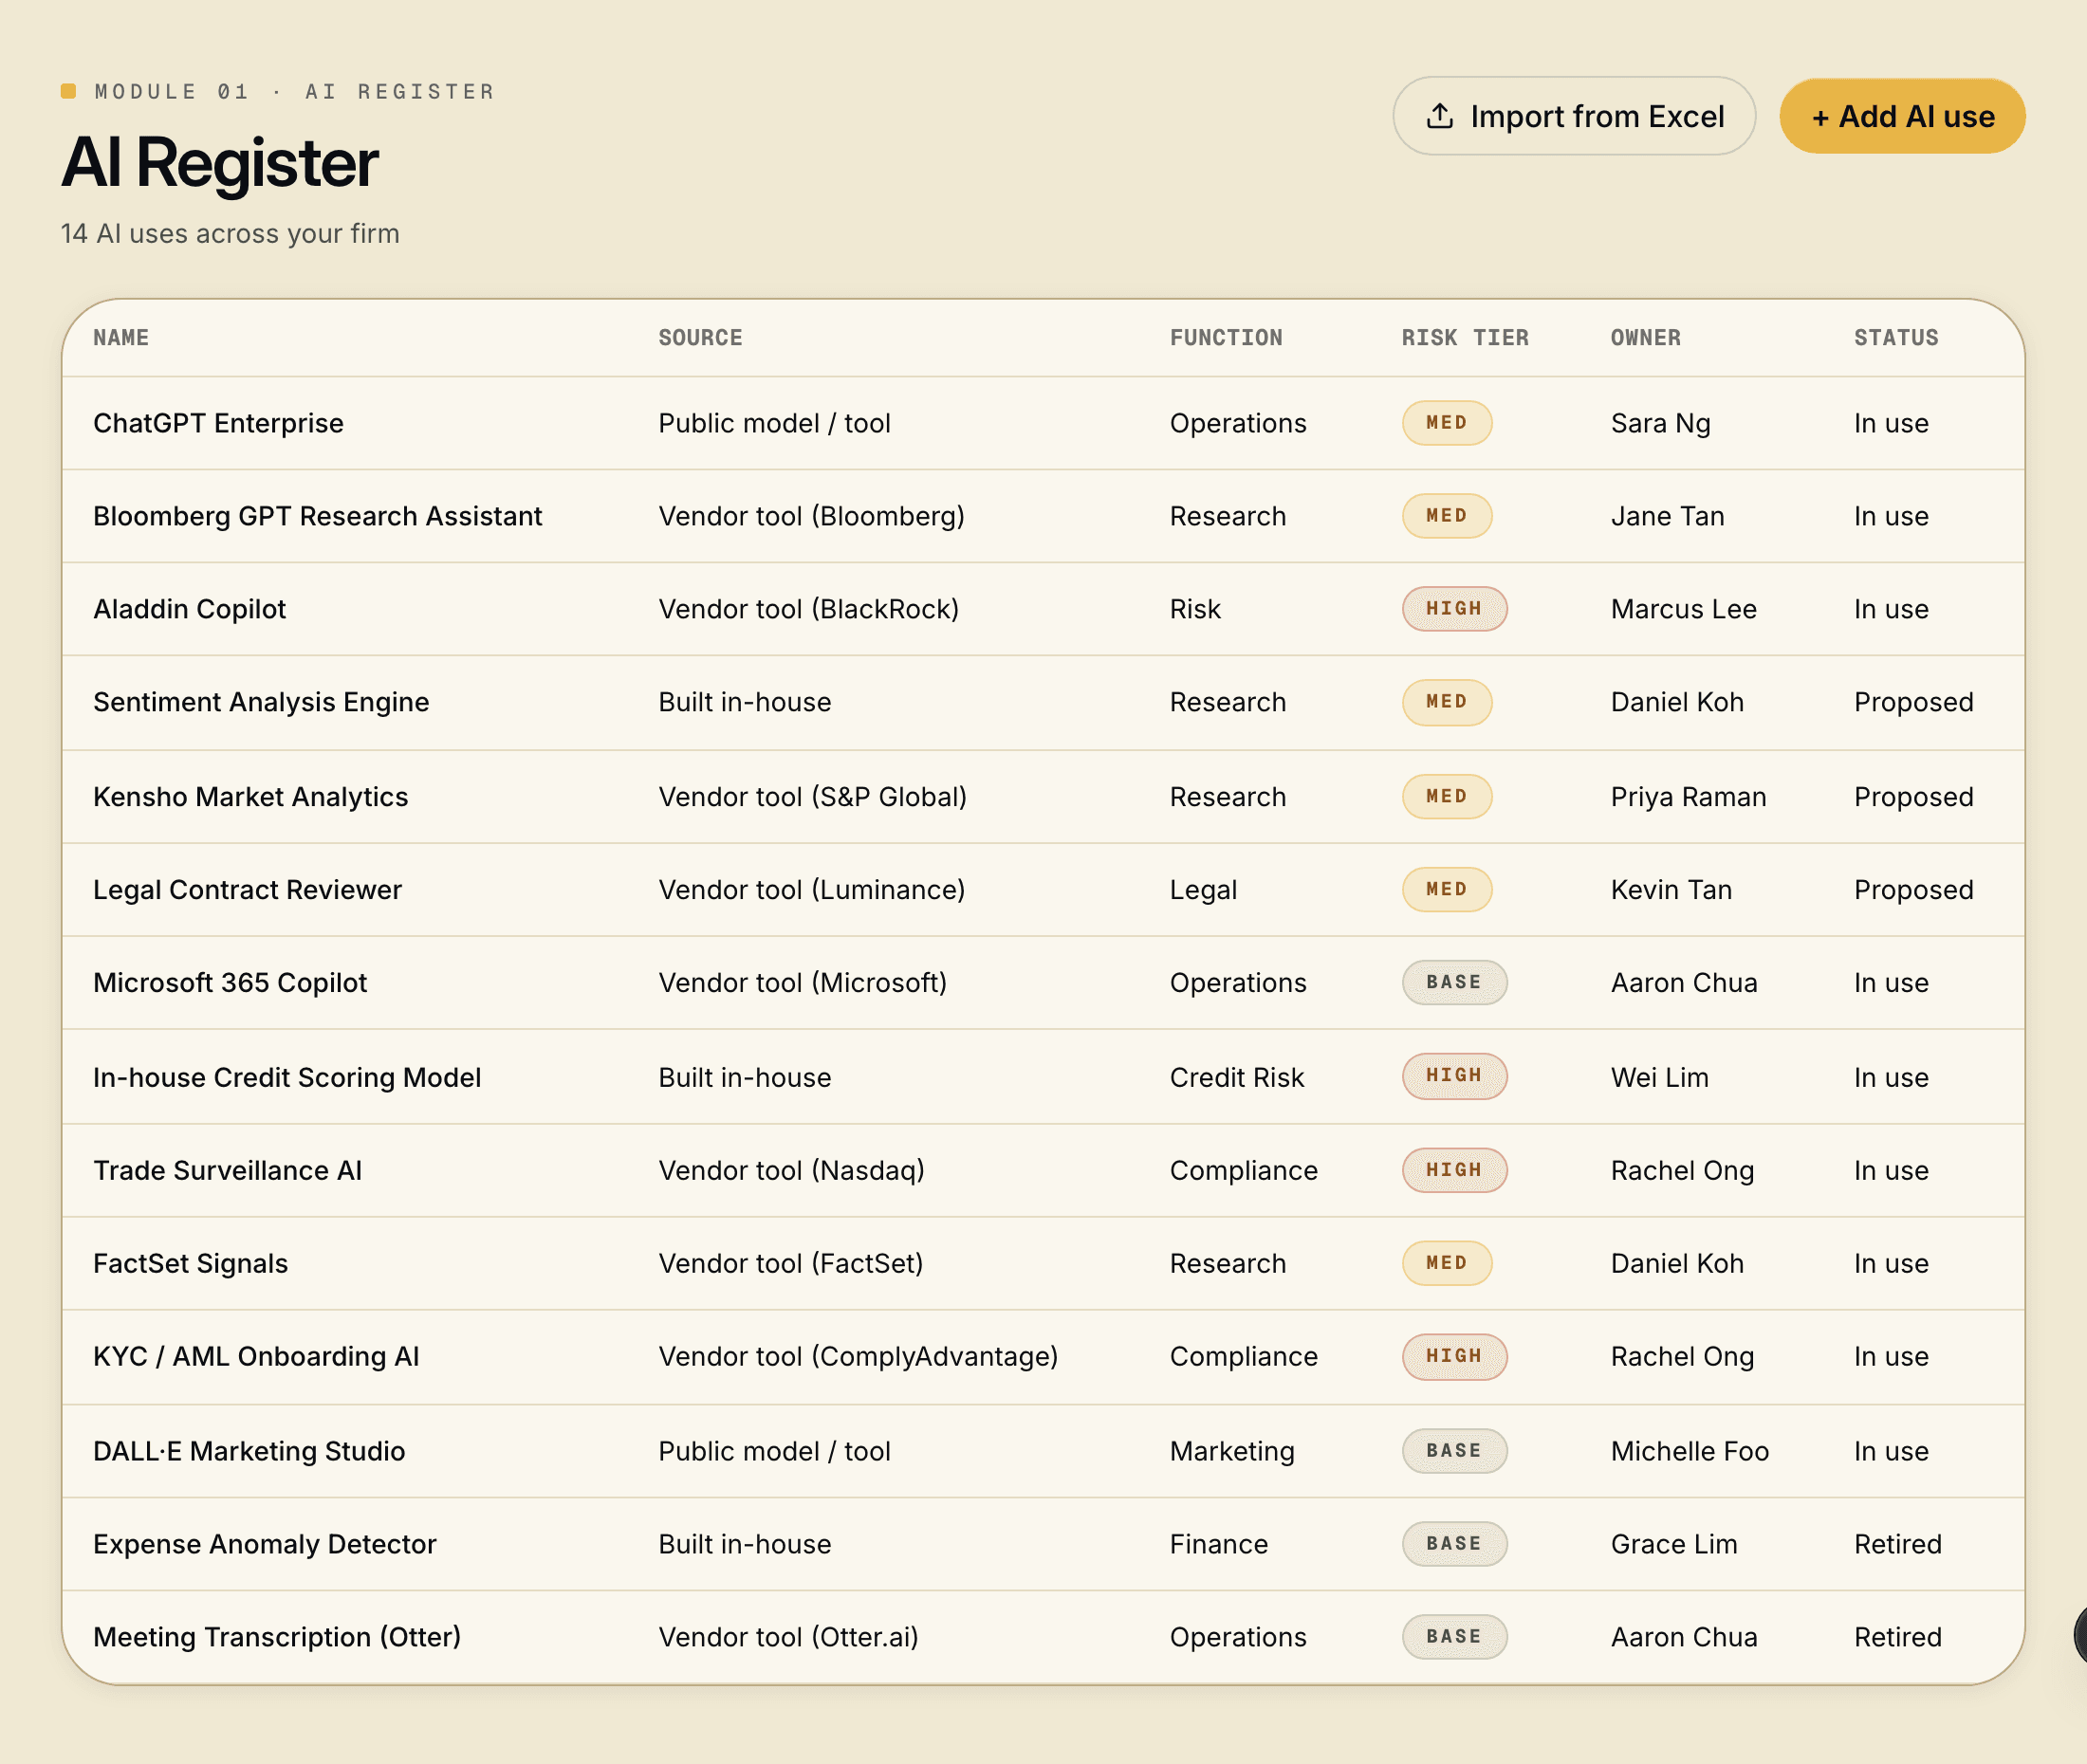
Task: Click MED badge for ChatGPT Enterprise
Action: pyautogui.click(x=1446, y=423)
